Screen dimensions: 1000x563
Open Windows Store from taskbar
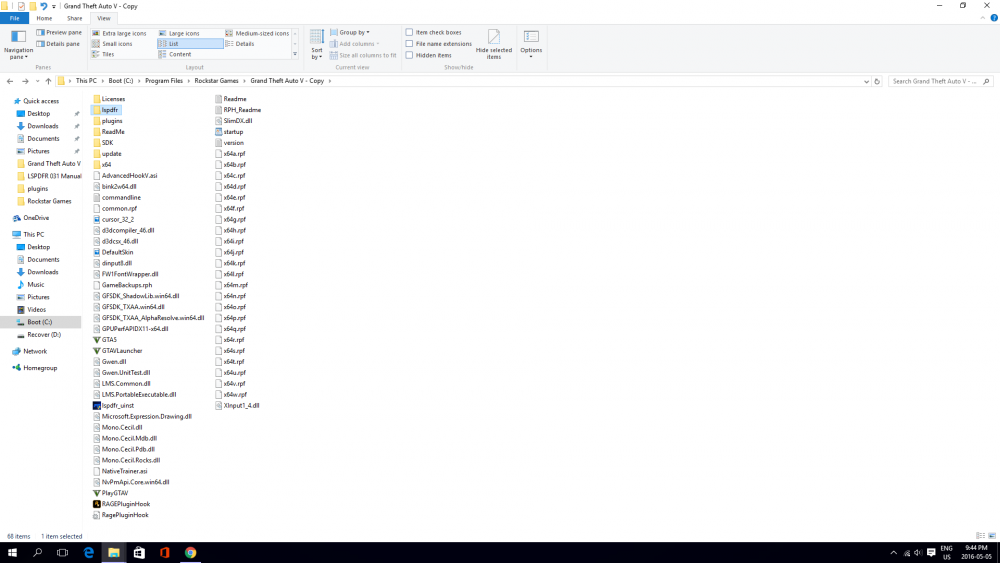coord(139,553)
